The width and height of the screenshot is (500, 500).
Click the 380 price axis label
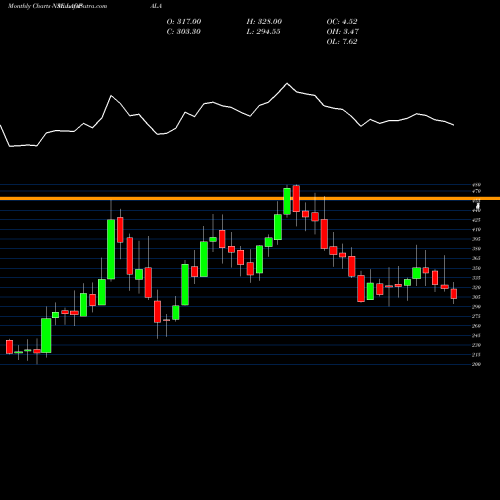point(476,249)
